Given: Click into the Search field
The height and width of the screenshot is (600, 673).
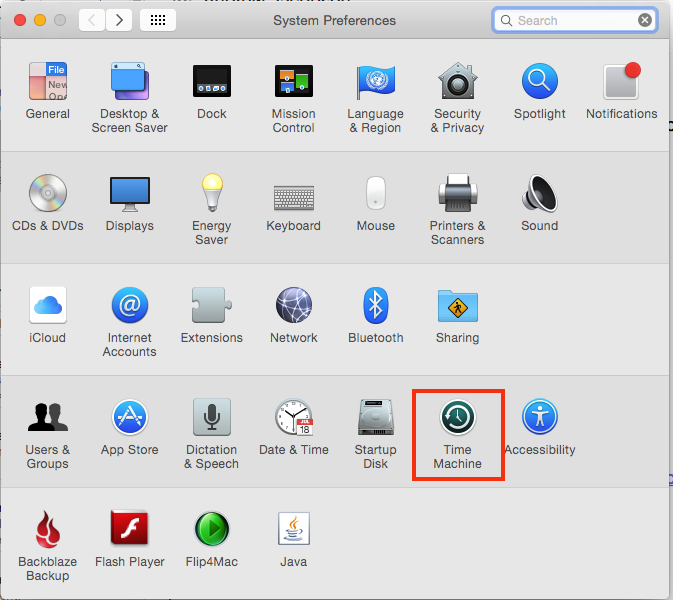Looking at the screenshot, I should coord(575,20).
